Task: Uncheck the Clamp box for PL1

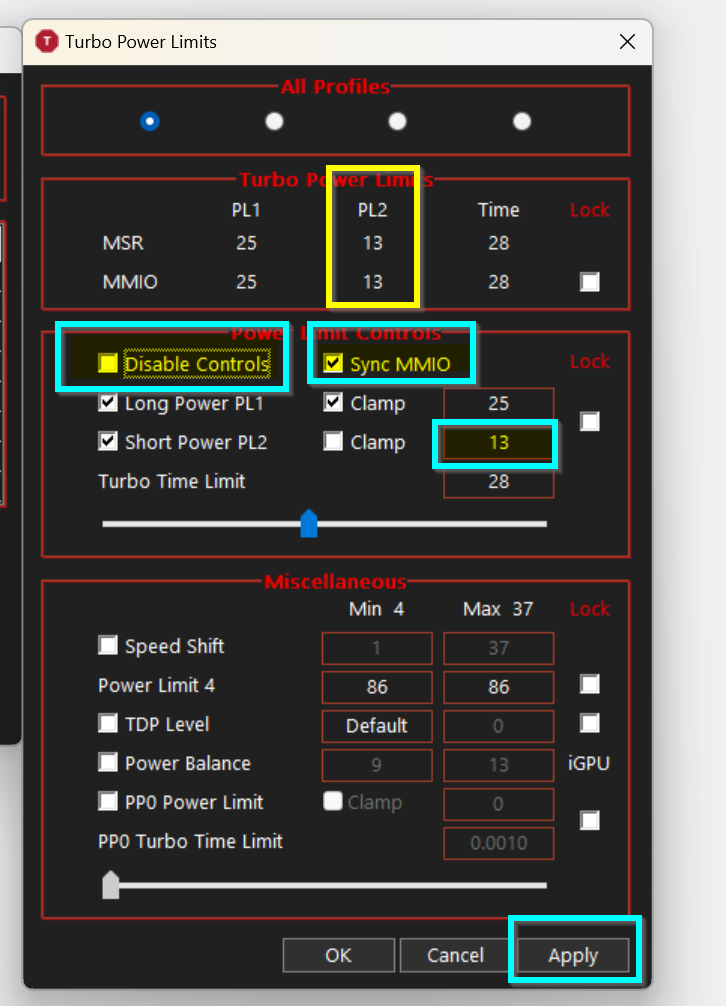Action: click(x=333, y=403)
